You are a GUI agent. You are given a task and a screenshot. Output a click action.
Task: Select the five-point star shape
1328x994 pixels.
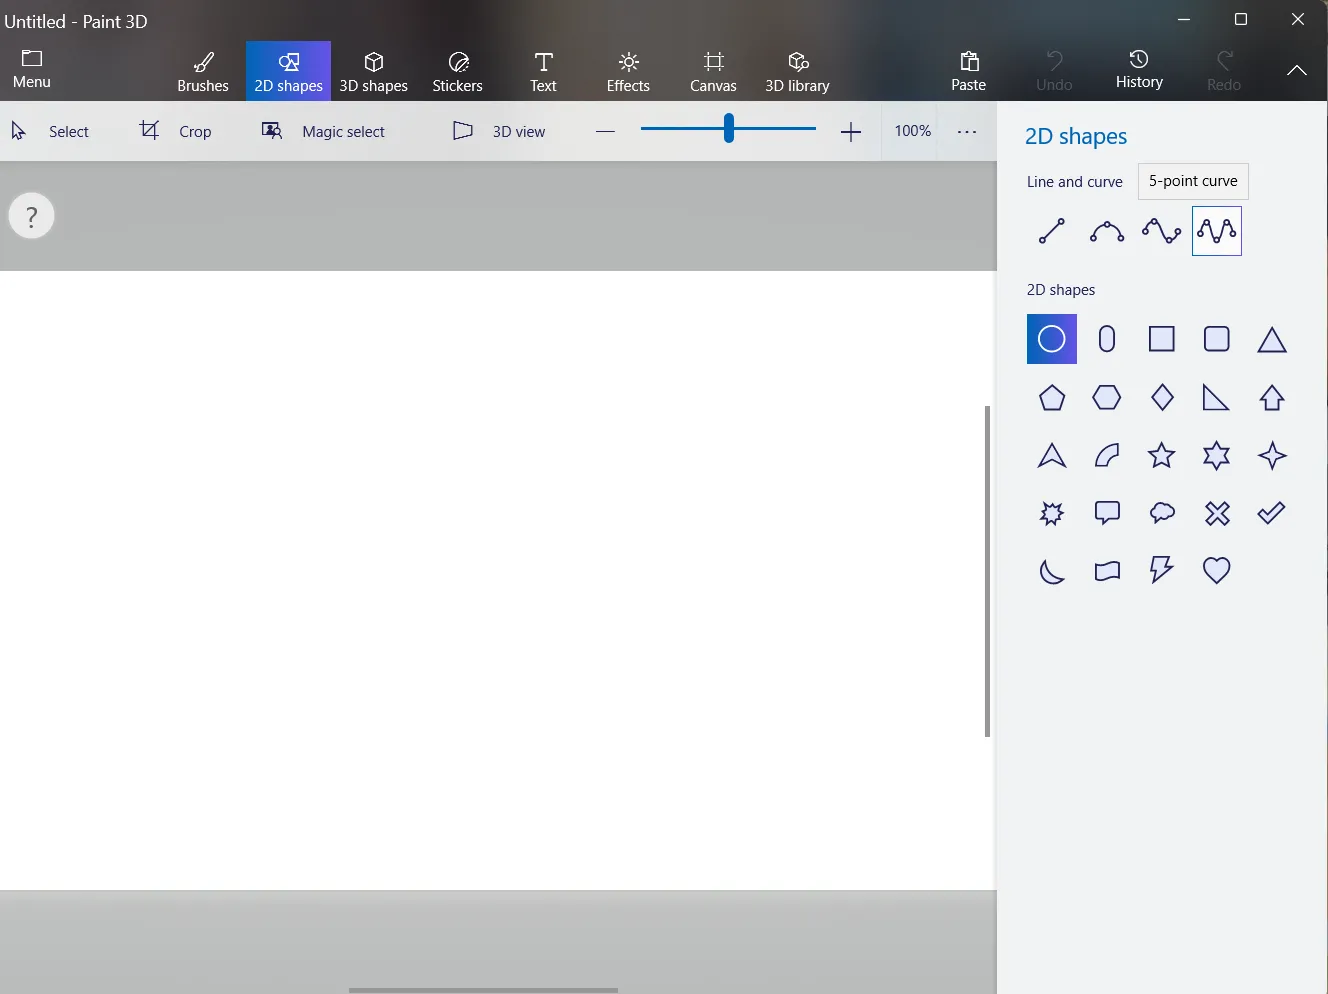click(x=1161, y=455)
